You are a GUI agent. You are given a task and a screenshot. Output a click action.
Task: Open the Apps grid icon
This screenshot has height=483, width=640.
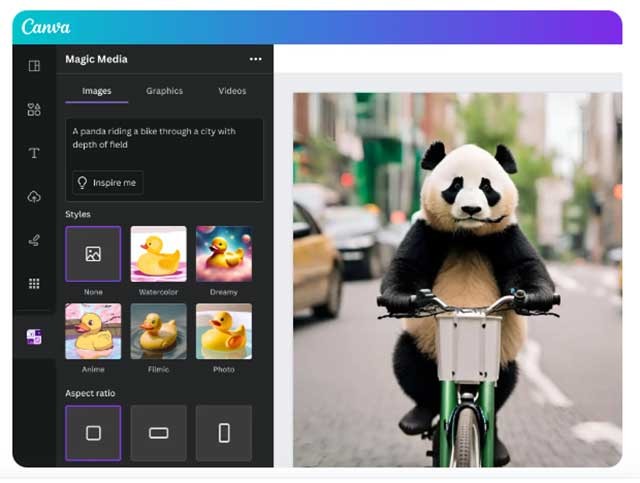34,284
